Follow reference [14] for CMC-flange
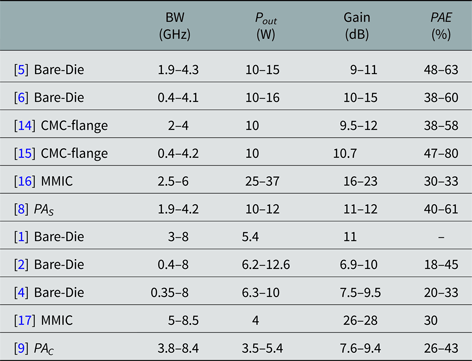Viewport: 472px width, 361px height. 24,126
